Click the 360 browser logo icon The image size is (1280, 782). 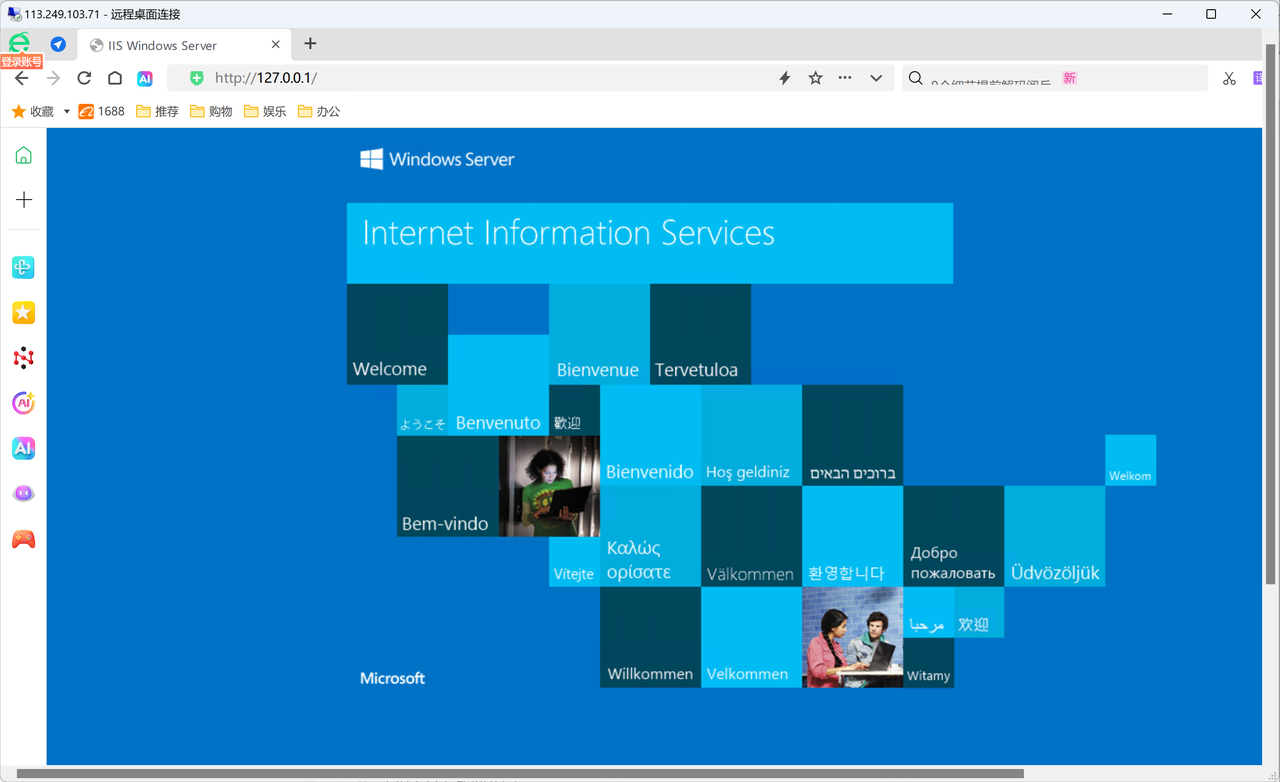[19, 43]
